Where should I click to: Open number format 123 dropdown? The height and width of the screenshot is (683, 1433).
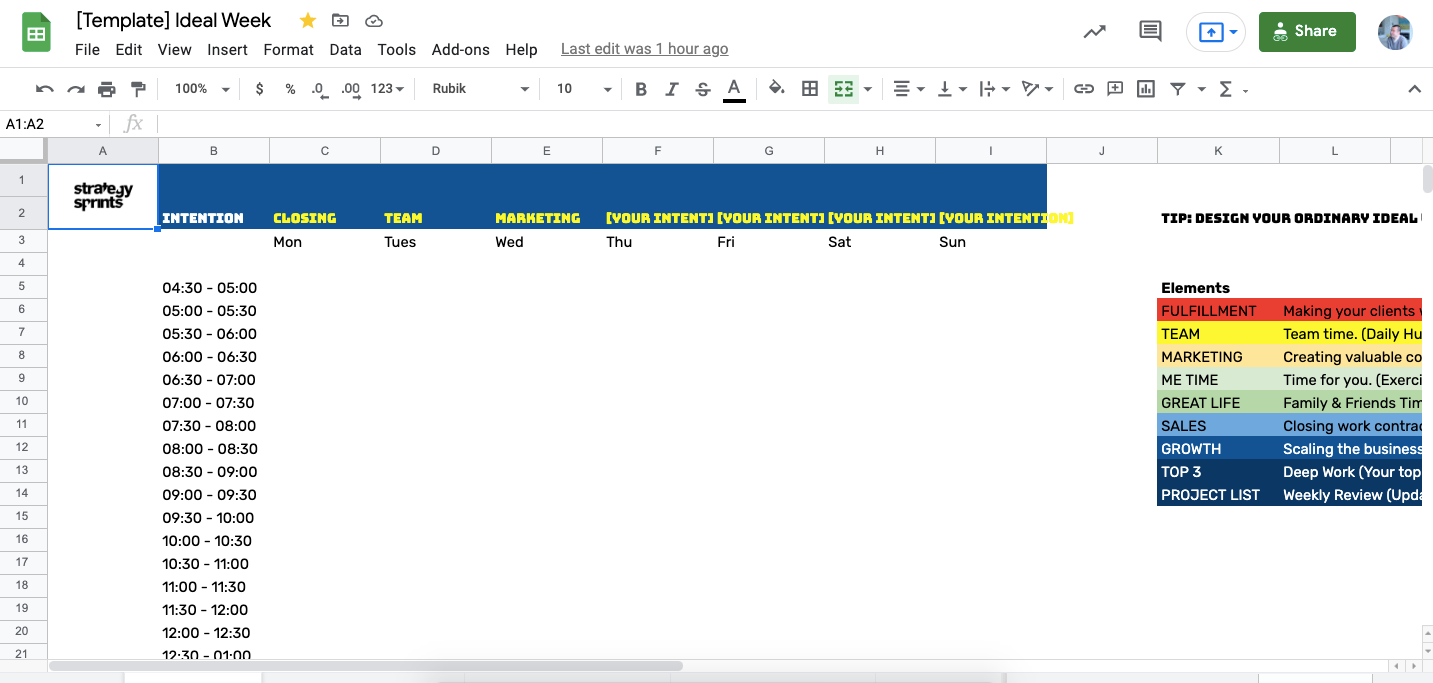[387, 89]
